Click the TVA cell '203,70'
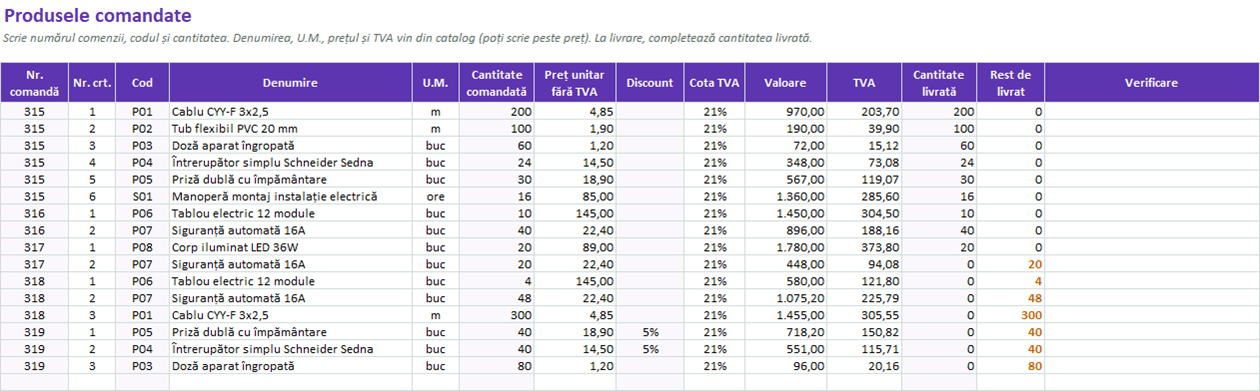Viewport: 1260px width, 391px height. [x=865, y=112]
